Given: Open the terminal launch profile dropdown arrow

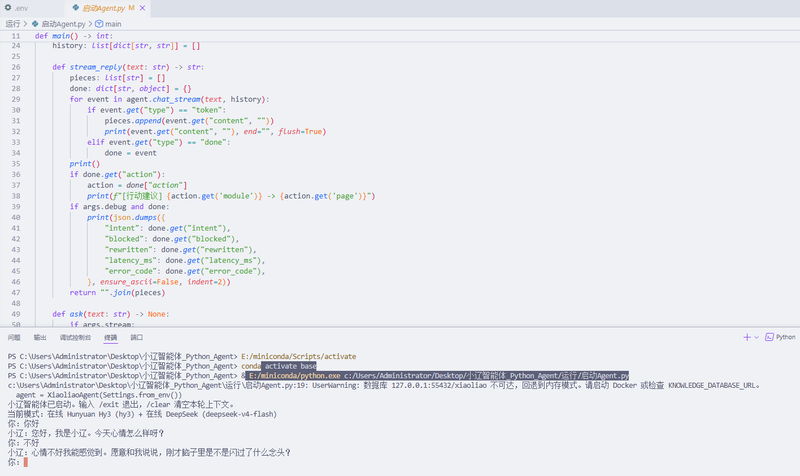Looking at the screenshot, I should 756,337.
